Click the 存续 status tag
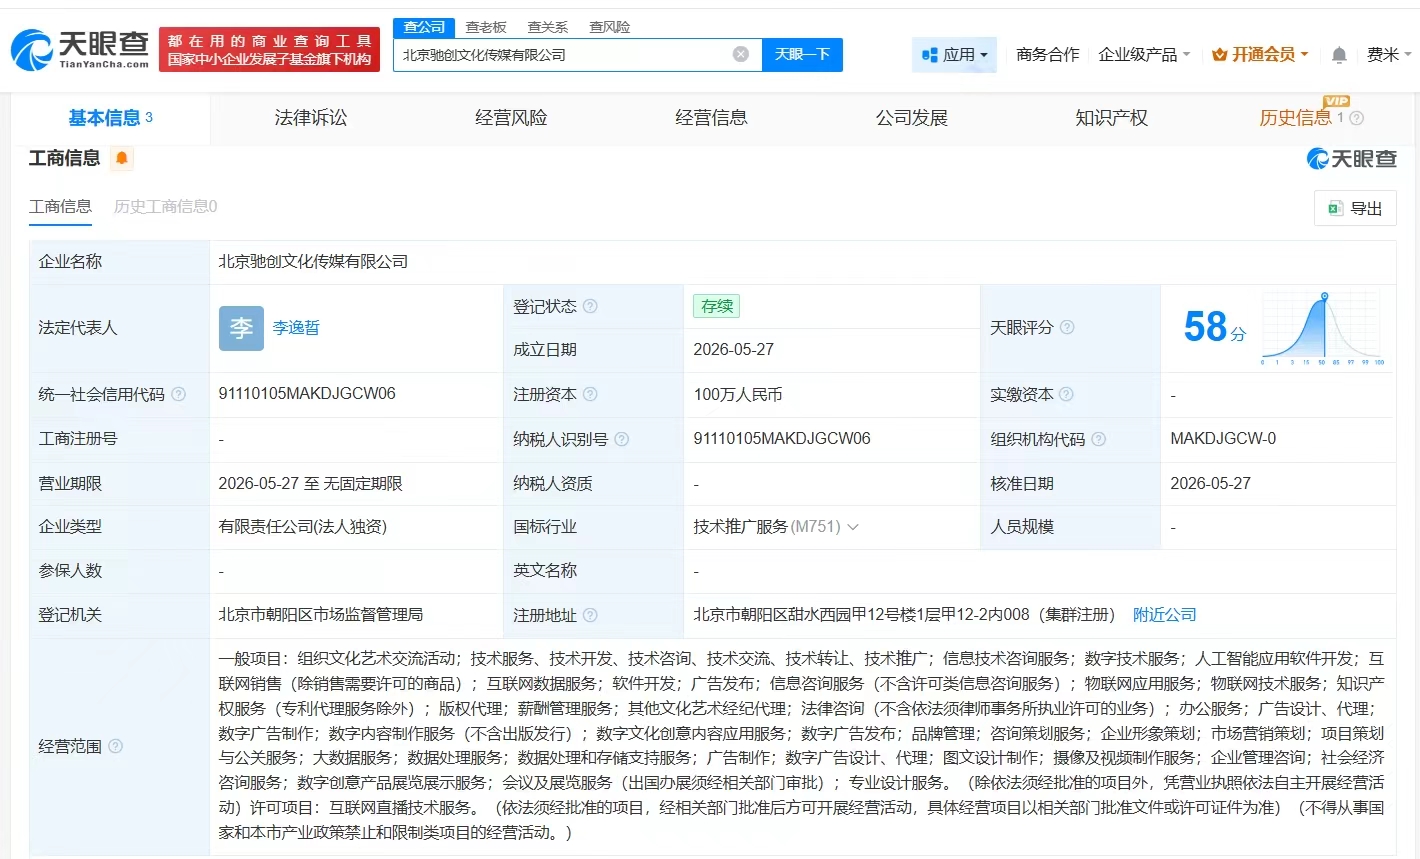Viewport: 1420px width, 859px height. pos(716,306)
